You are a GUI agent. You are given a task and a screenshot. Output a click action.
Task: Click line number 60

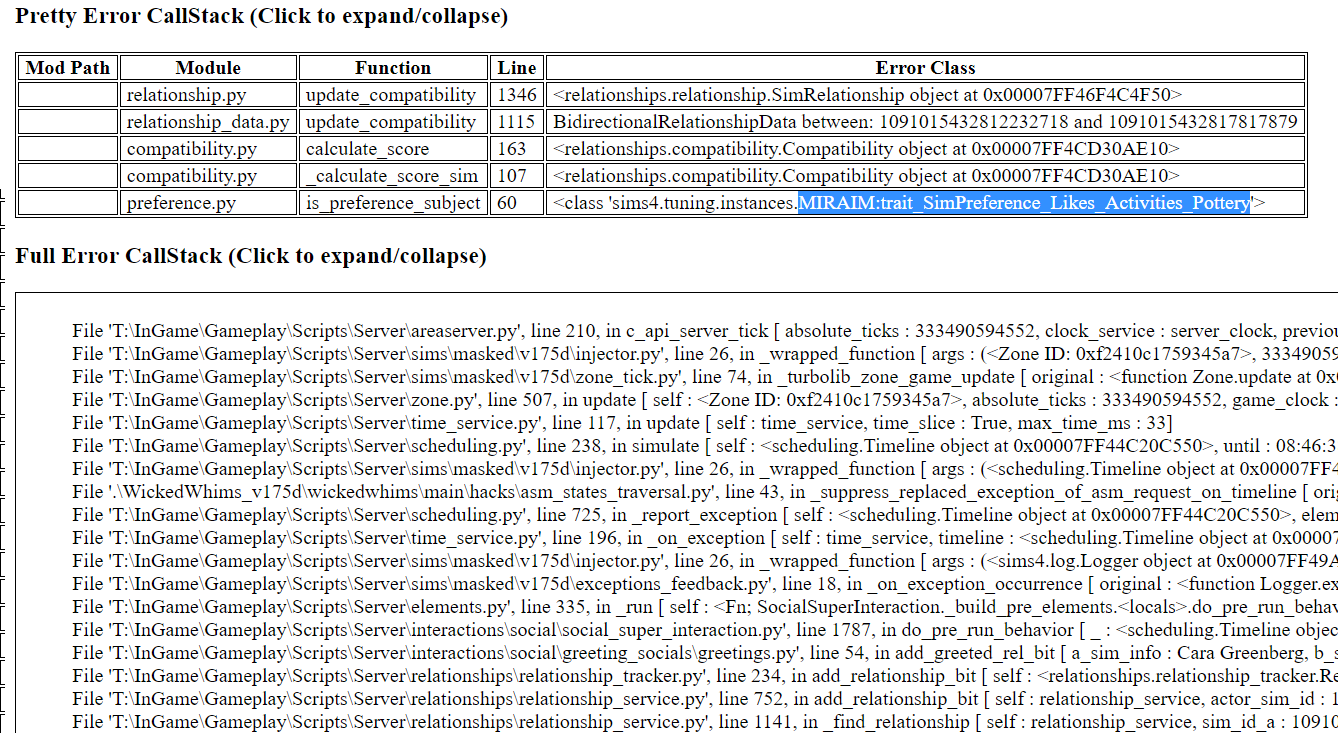pos(517,203)
